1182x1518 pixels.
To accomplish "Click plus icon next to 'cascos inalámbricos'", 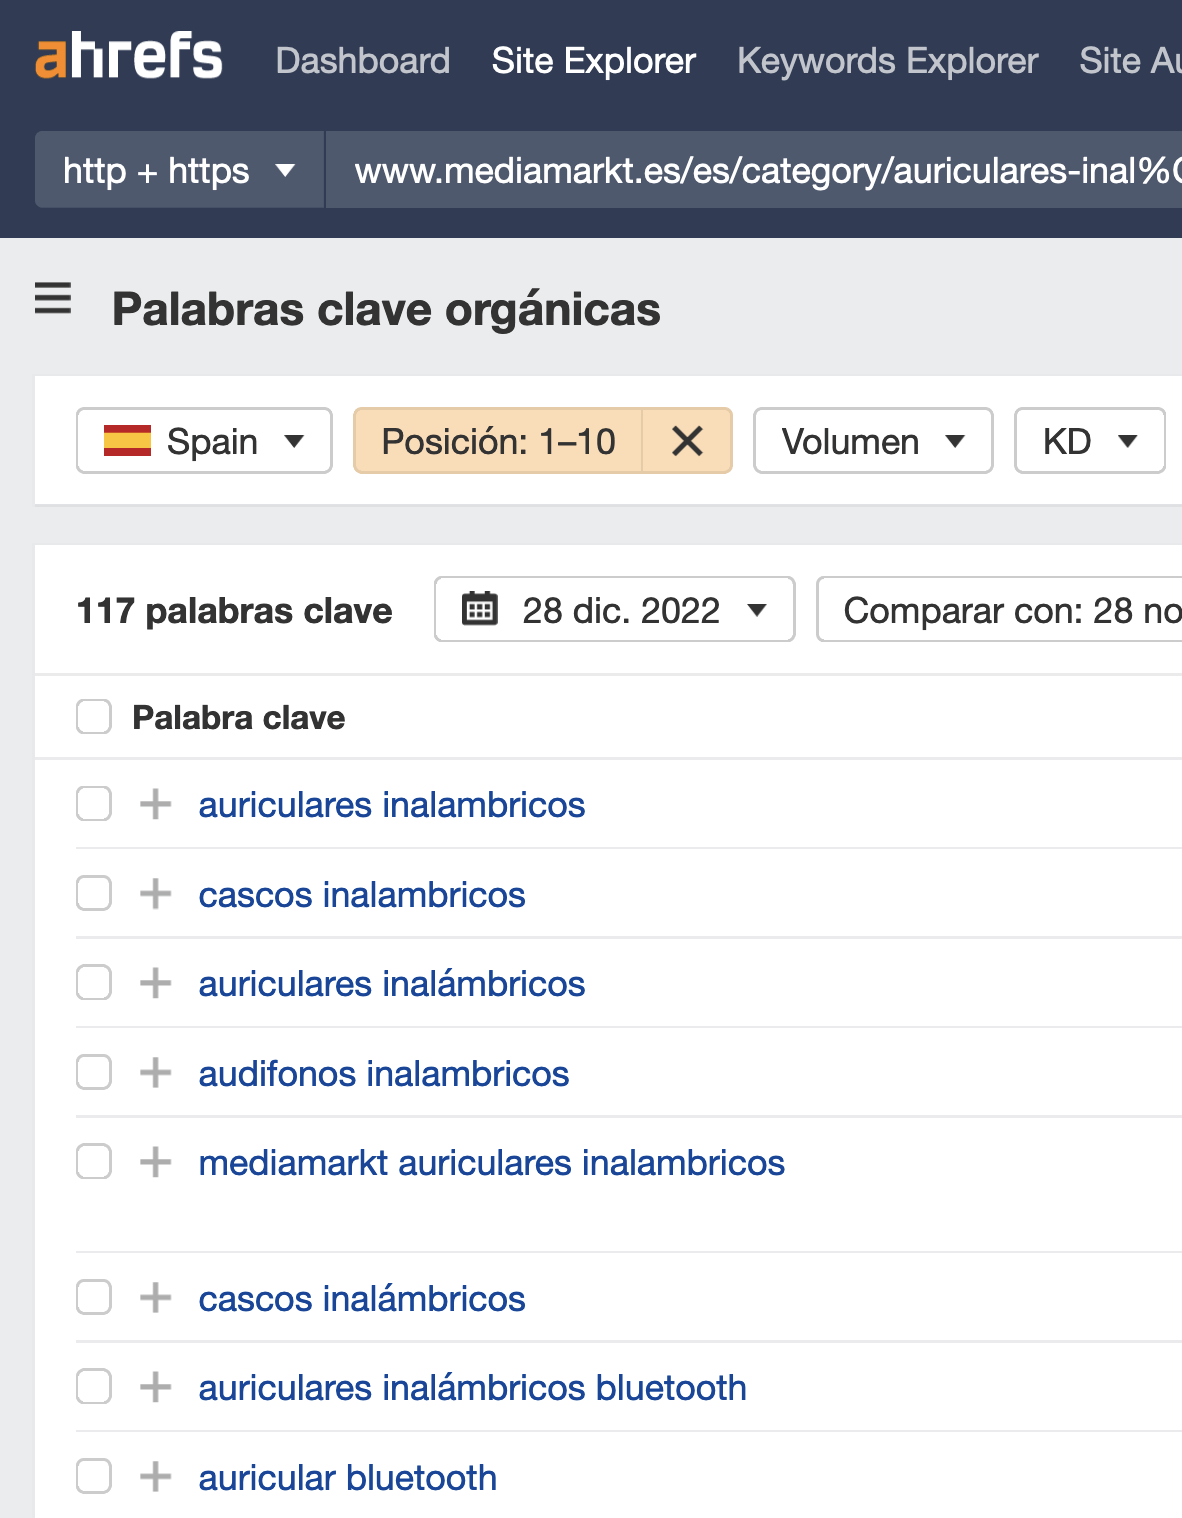I will coord(155,1298).
